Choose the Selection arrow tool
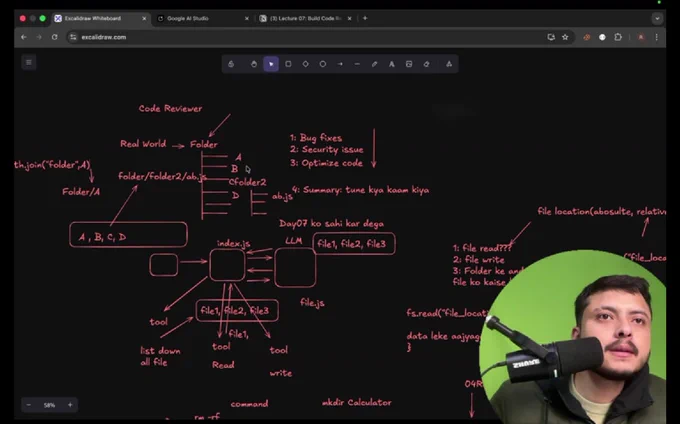Screen dimensions: 680x424 (271, 64)
